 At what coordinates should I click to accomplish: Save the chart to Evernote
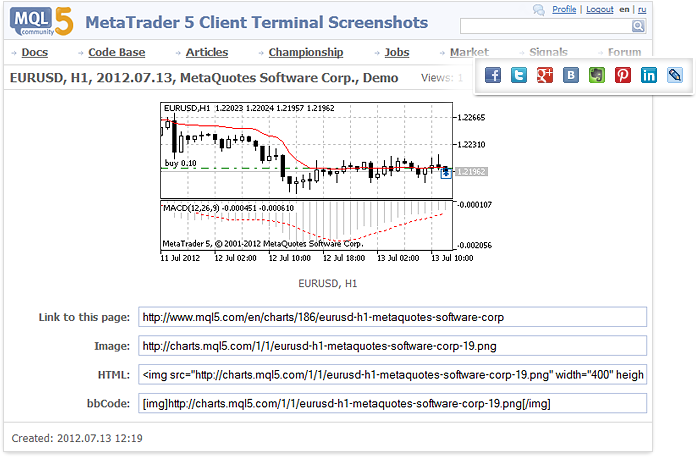tap(597, 75)
